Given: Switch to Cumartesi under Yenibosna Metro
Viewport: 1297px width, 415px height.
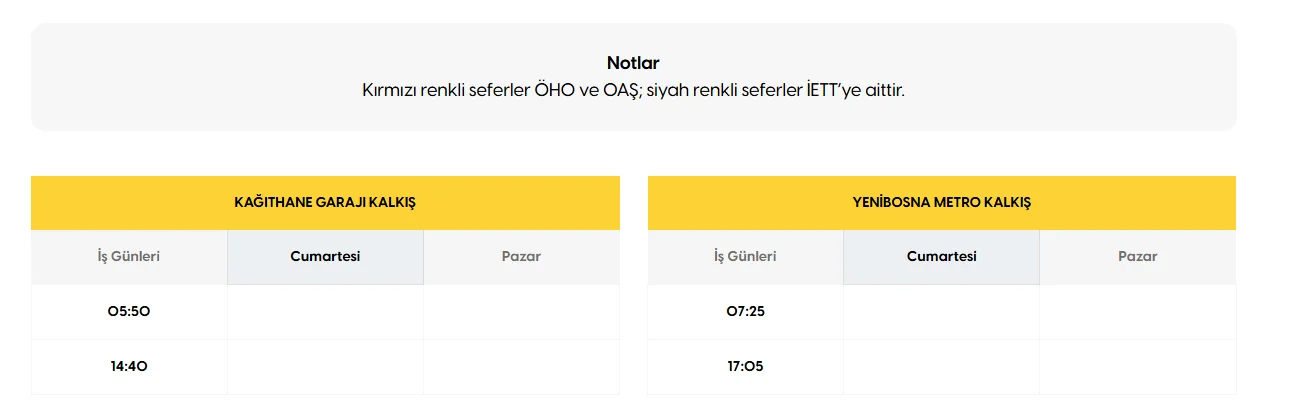Looking at the screenshot, I should pyautogui.click(x=941, y=256).
